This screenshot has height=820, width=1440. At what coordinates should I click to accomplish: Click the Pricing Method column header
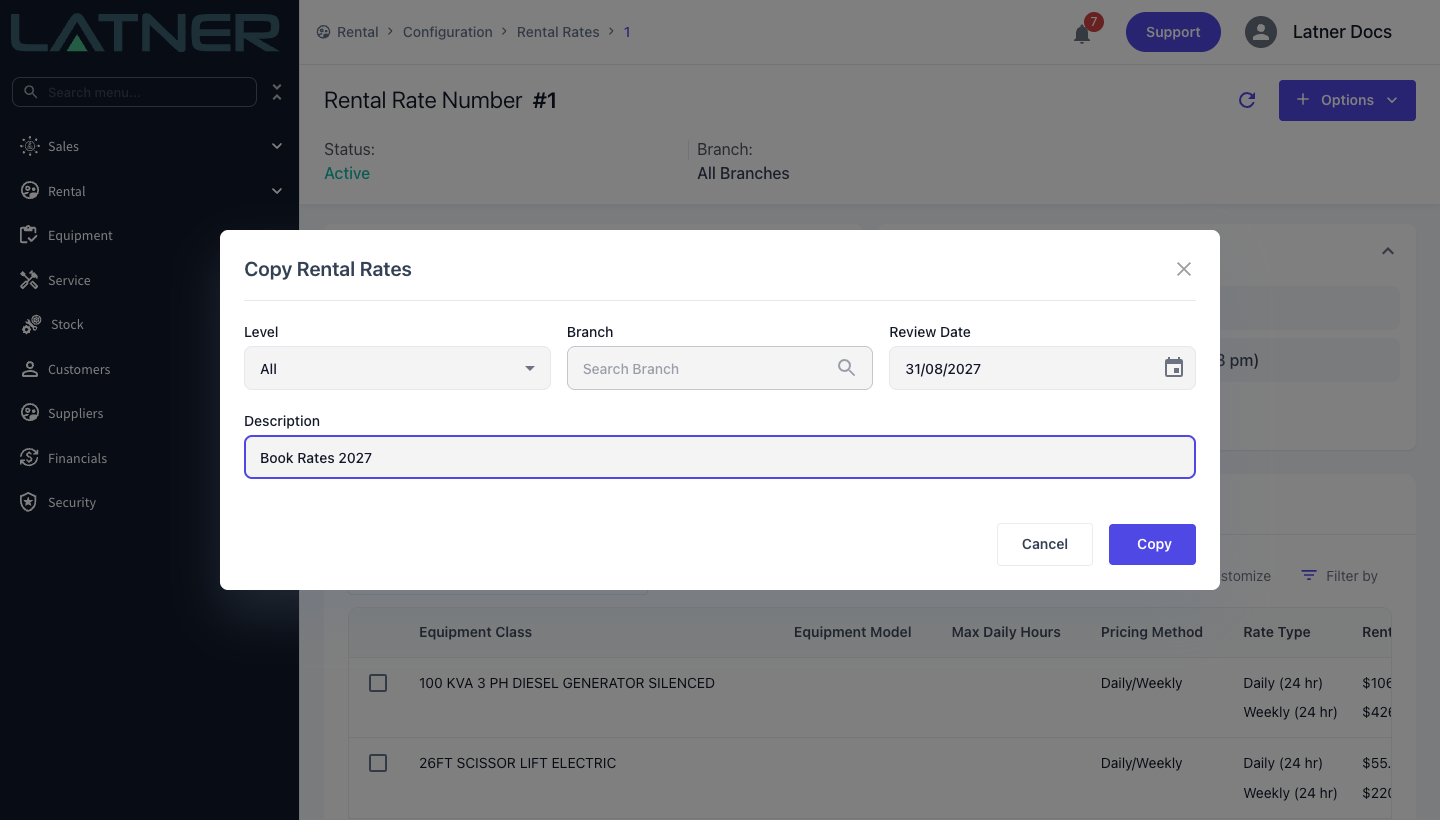[x=1151, y=632]
